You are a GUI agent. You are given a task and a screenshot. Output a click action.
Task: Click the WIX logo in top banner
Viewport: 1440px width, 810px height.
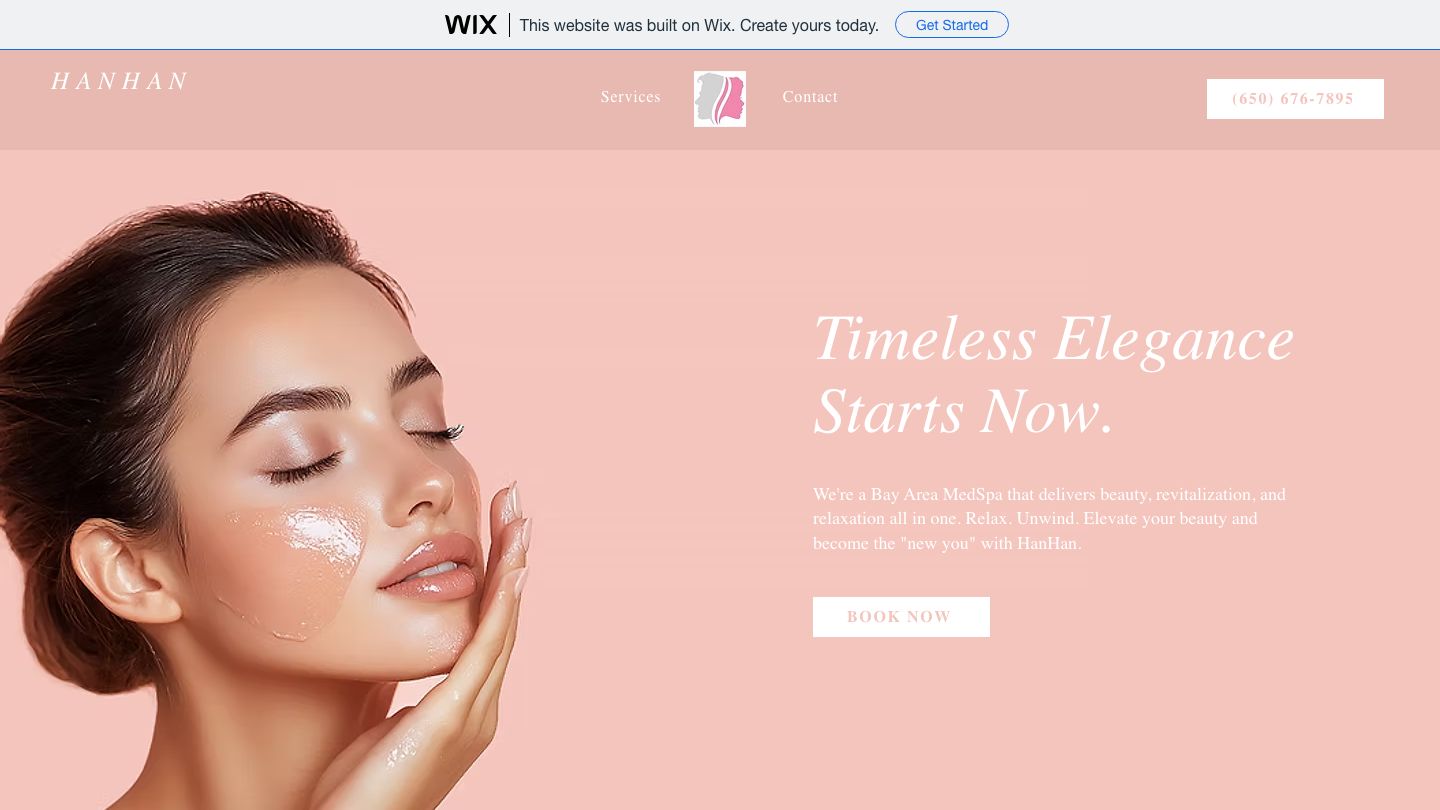471,25
